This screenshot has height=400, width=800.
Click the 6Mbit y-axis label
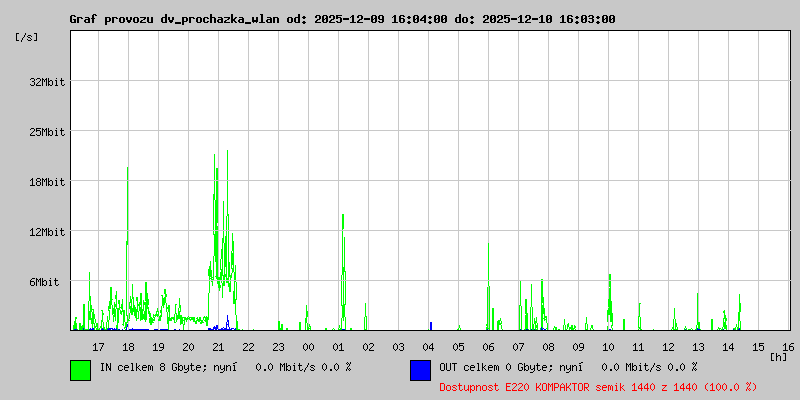[44, 282]
